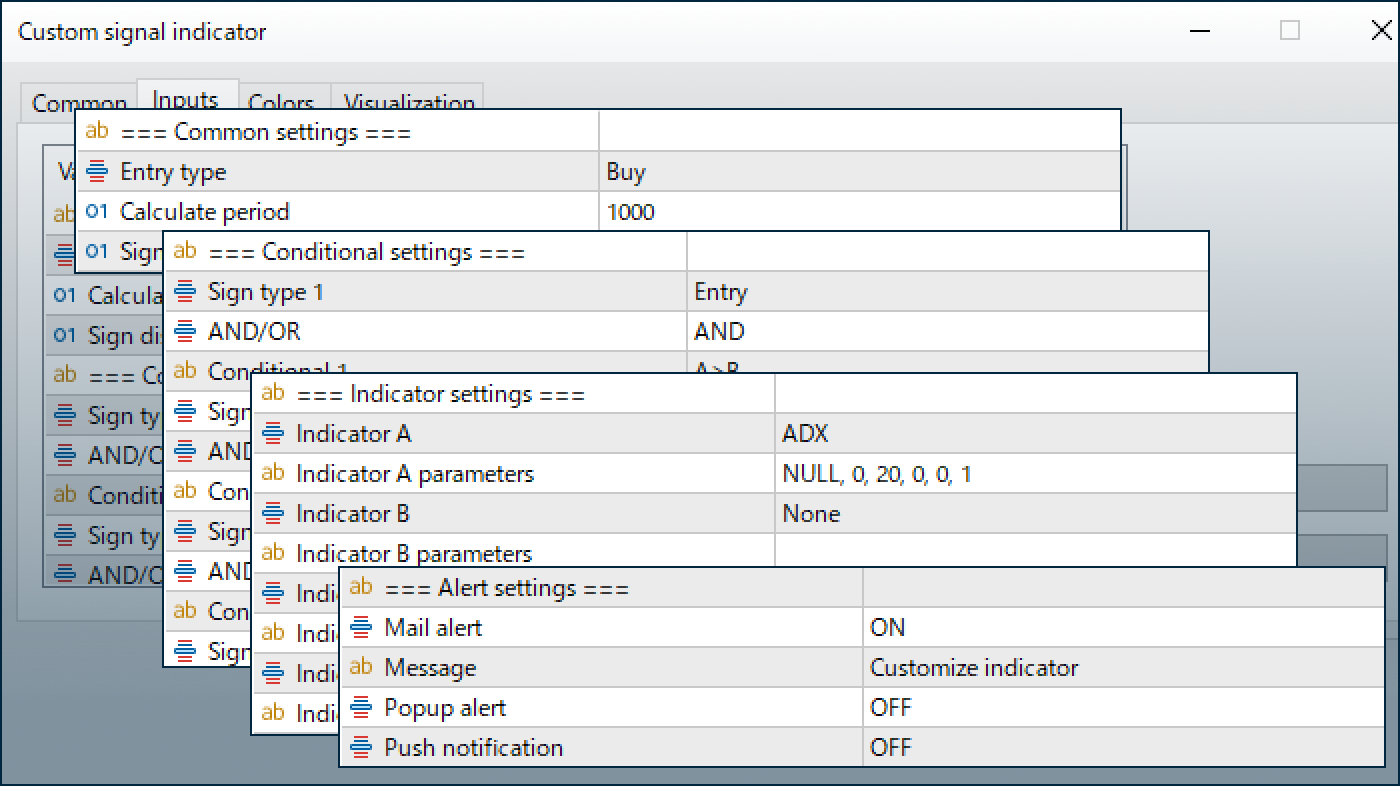Image resolution: width=1400 pixels, height=786 pixels.
Task: Close the Custom signal indicator dialog
Action: pyautogui.click(x=1381, y=31)
